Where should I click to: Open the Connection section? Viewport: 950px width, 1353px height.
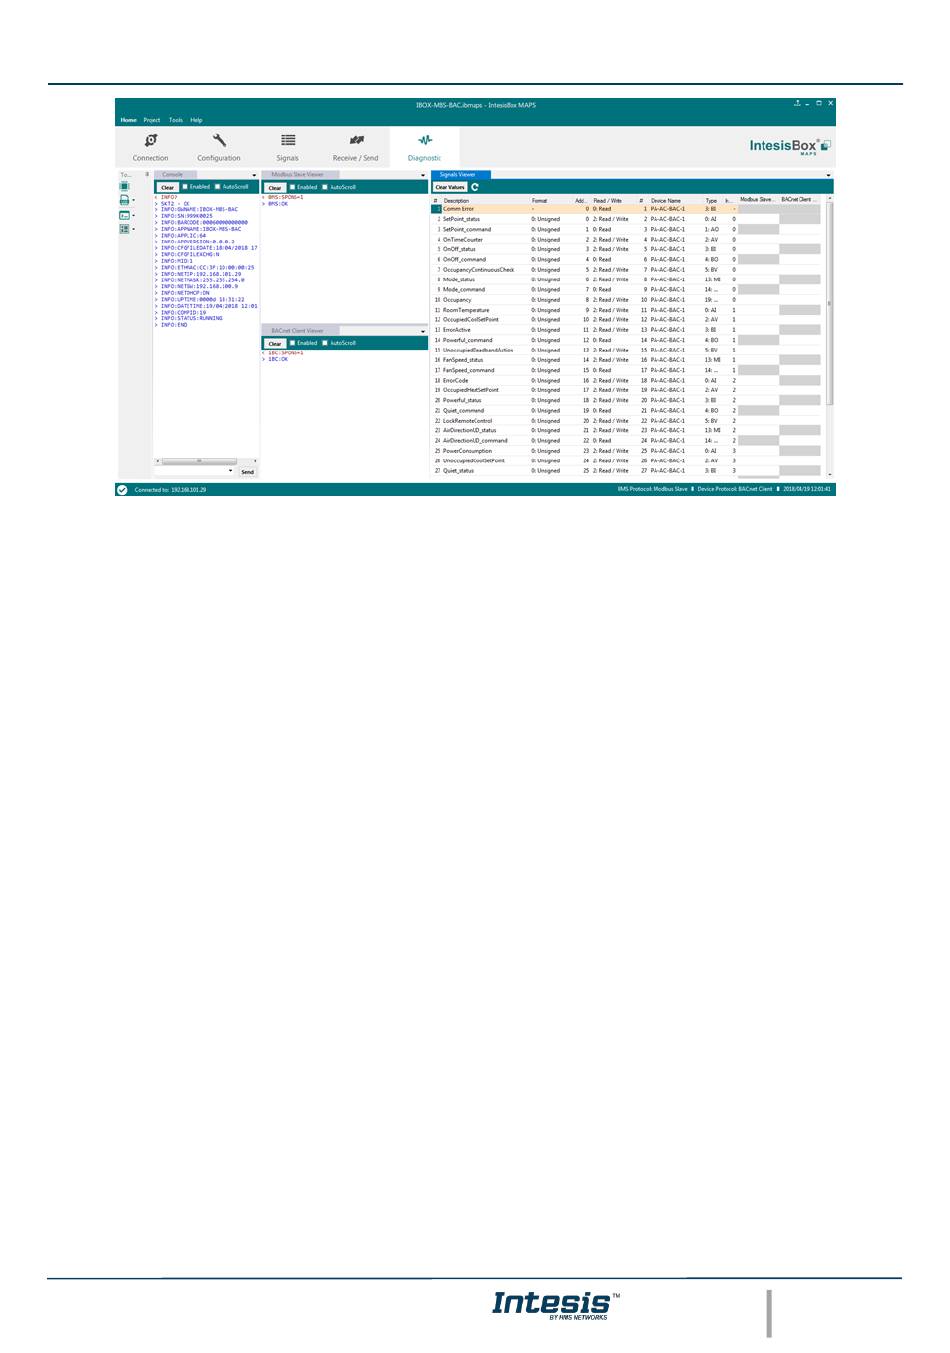tap(150, 147)
